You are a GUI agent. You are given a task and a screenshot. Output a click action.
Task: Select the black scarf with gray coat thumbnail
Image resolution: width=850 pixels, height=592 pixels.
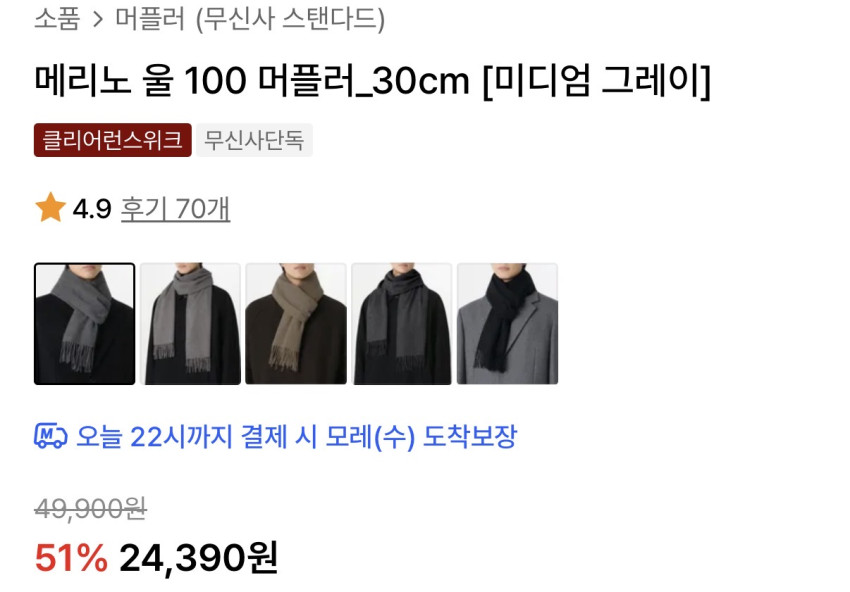click(x=507, y=324)
